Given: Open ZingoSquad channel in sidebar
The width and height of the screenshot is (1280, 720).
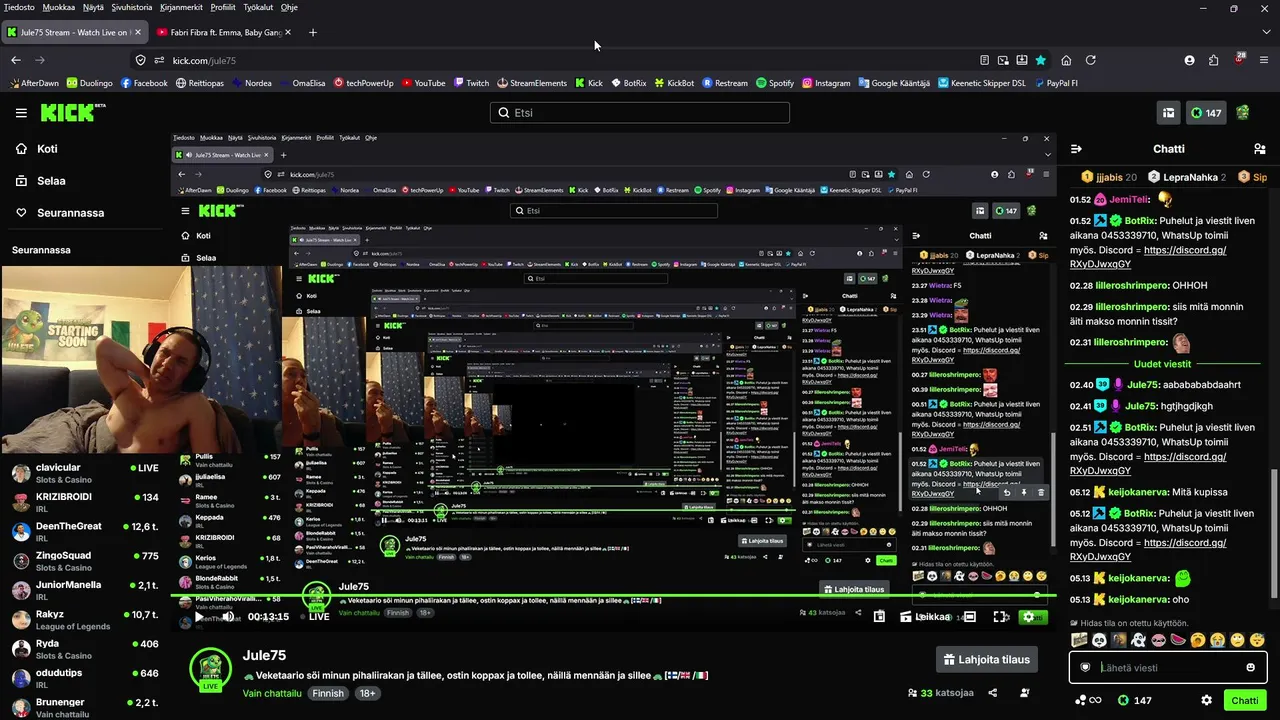Looking at the screenshot, I should coord(85,561).
